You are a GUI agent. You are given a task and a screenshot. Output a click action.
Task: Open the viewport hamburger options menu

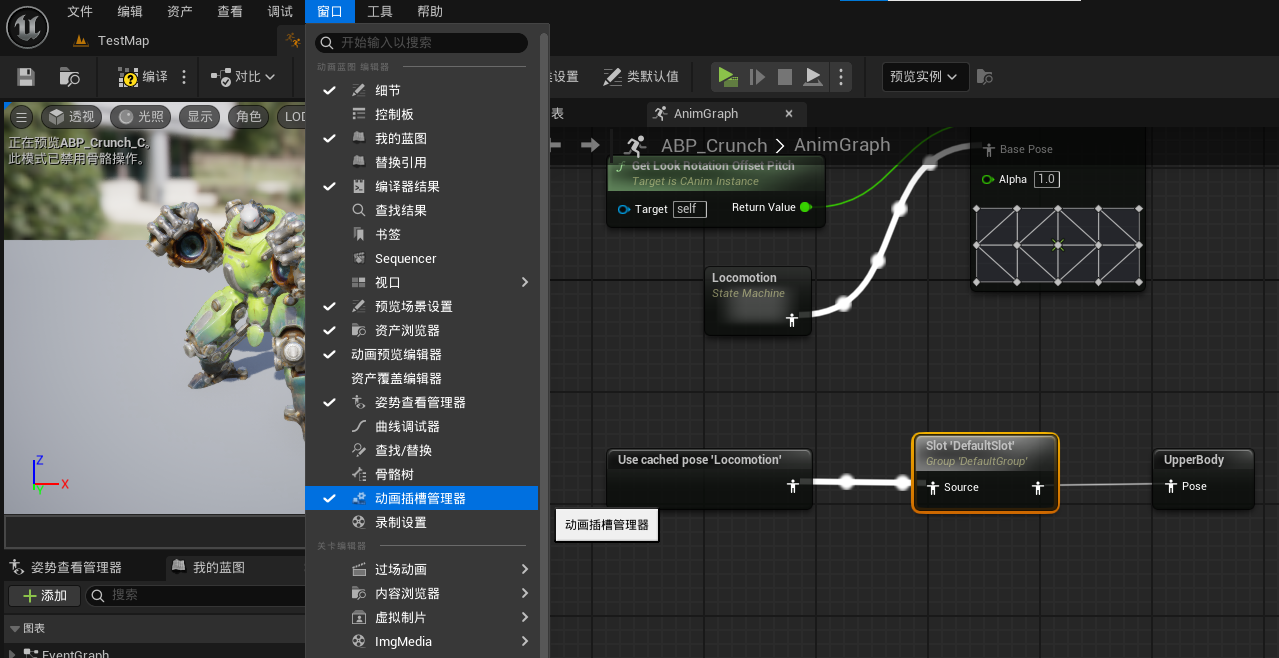click(21, 117)
